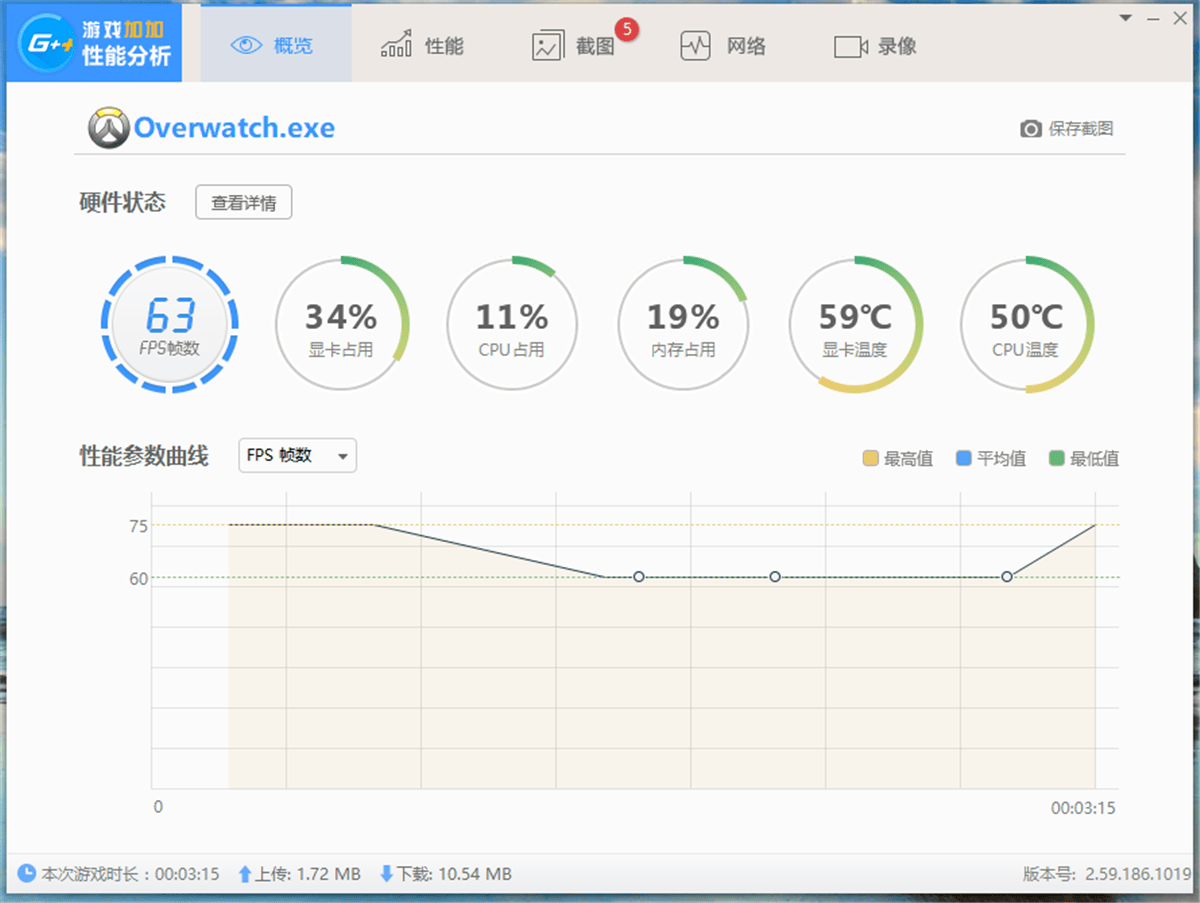Click the eye icon on 概览 tab

[246, 46]
